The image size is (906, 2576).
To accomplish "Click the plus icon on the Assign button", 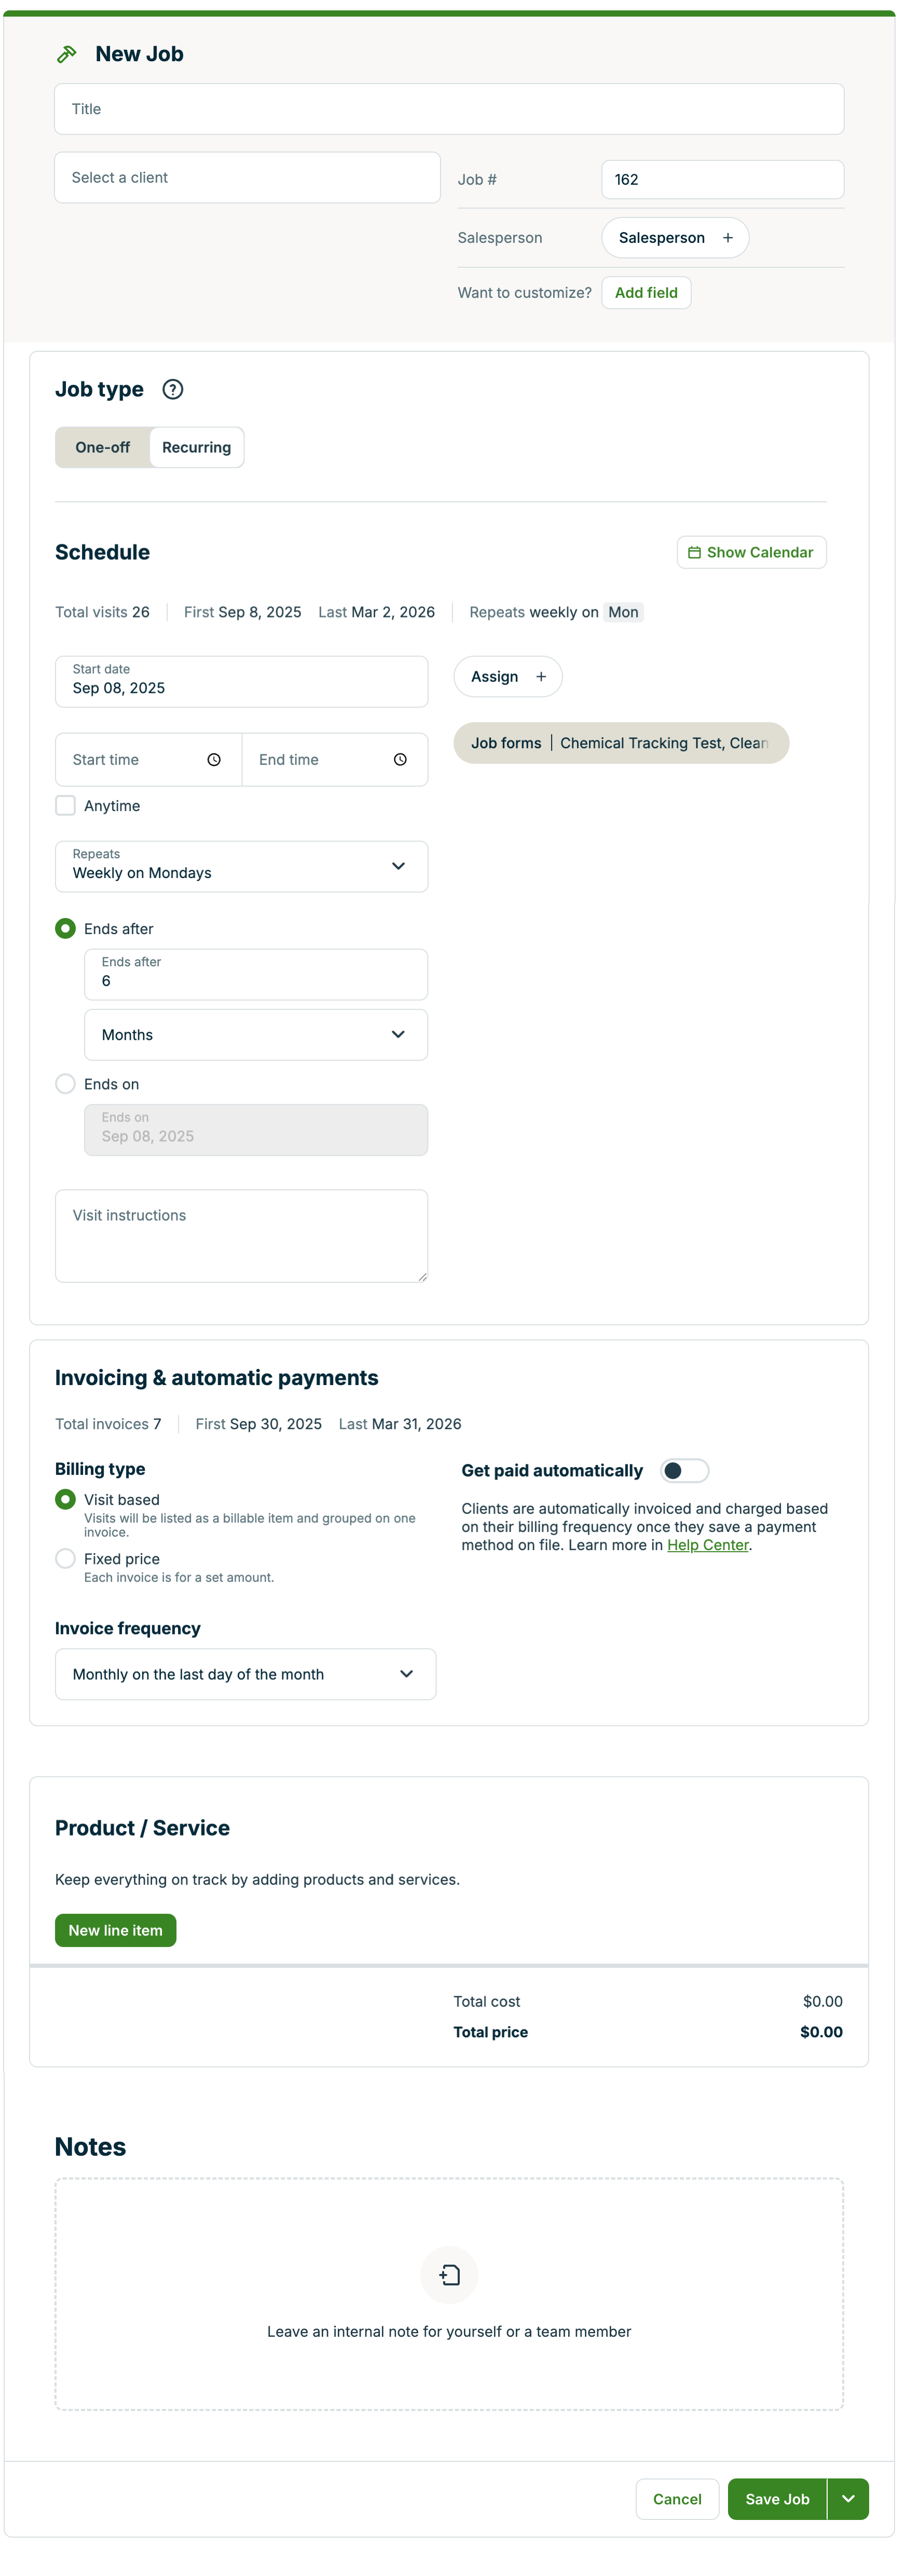I will (x=540, y=676).
